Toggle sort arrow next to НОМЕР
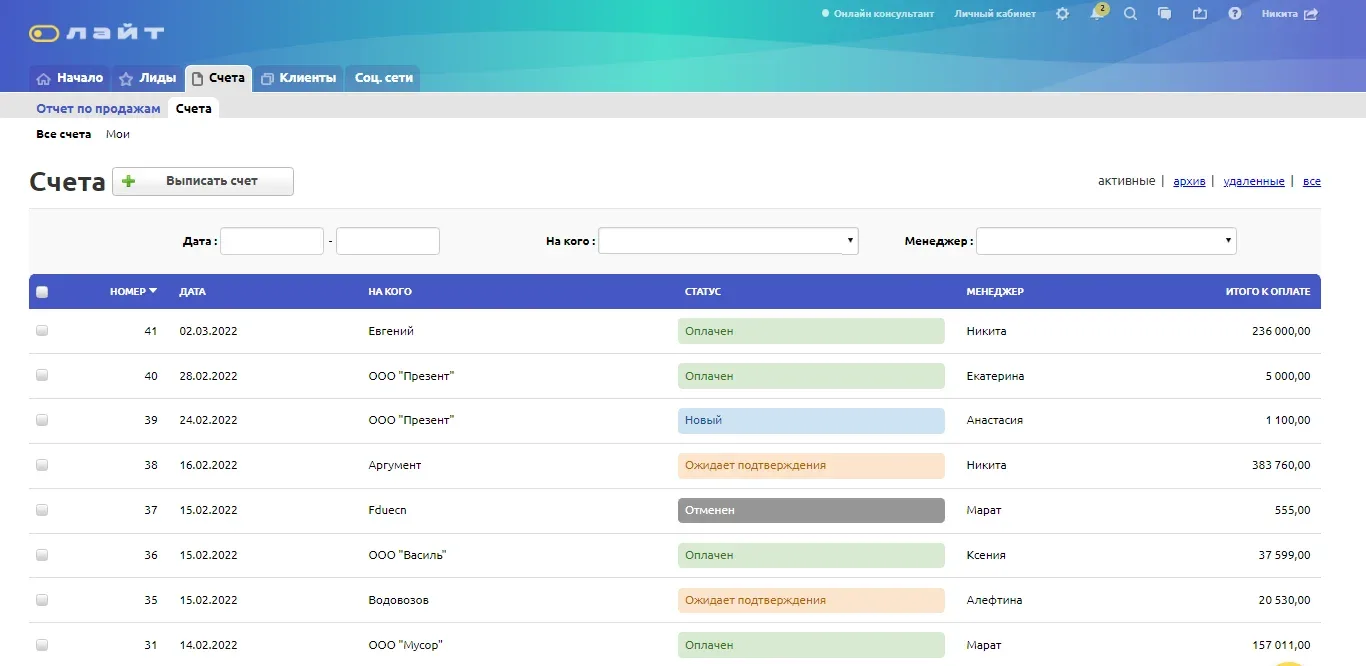Screen dimensions: 1366x666 153,292
